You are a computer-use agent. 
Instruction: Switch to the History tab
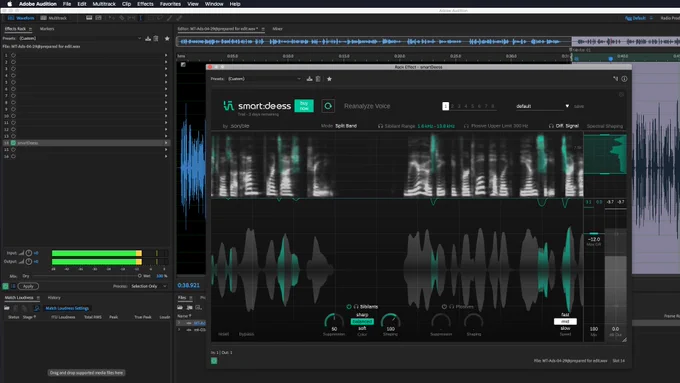pyautogui.click(x=54, y=298)
